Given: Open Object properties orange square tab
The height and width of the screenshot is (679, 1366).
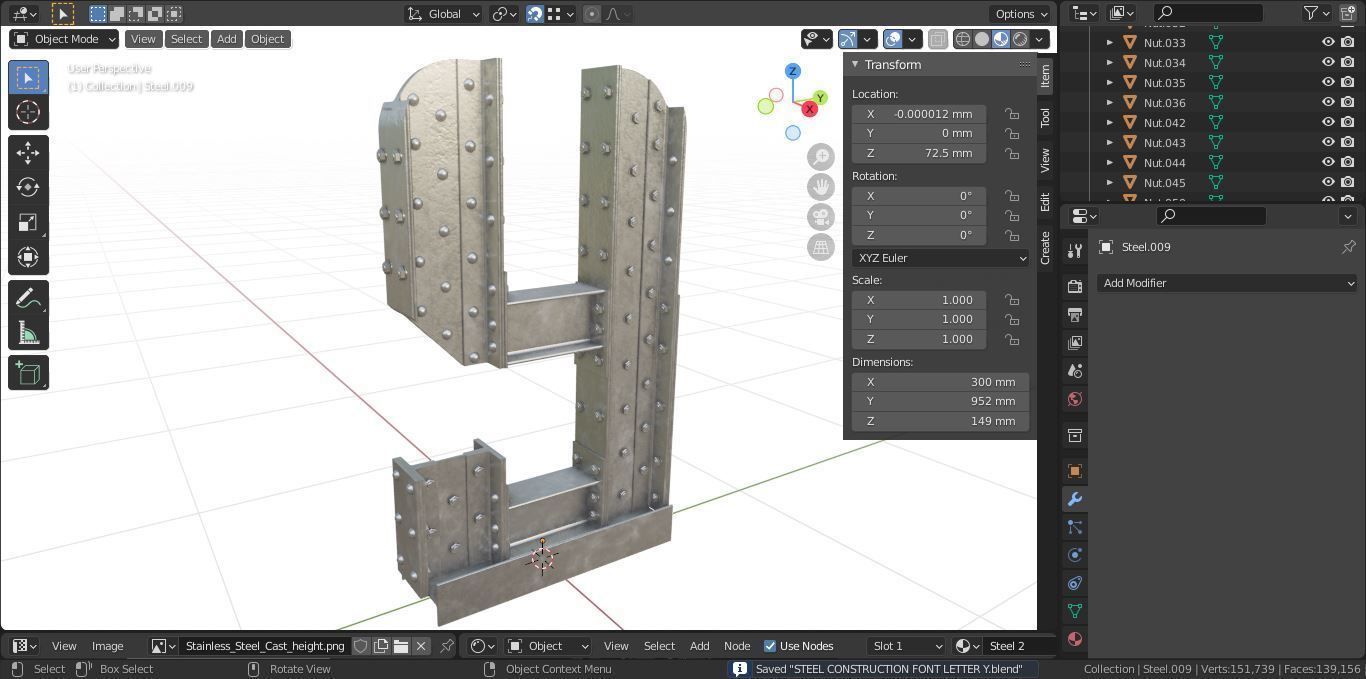Looking at the screenshot, I should point(1075,471).
